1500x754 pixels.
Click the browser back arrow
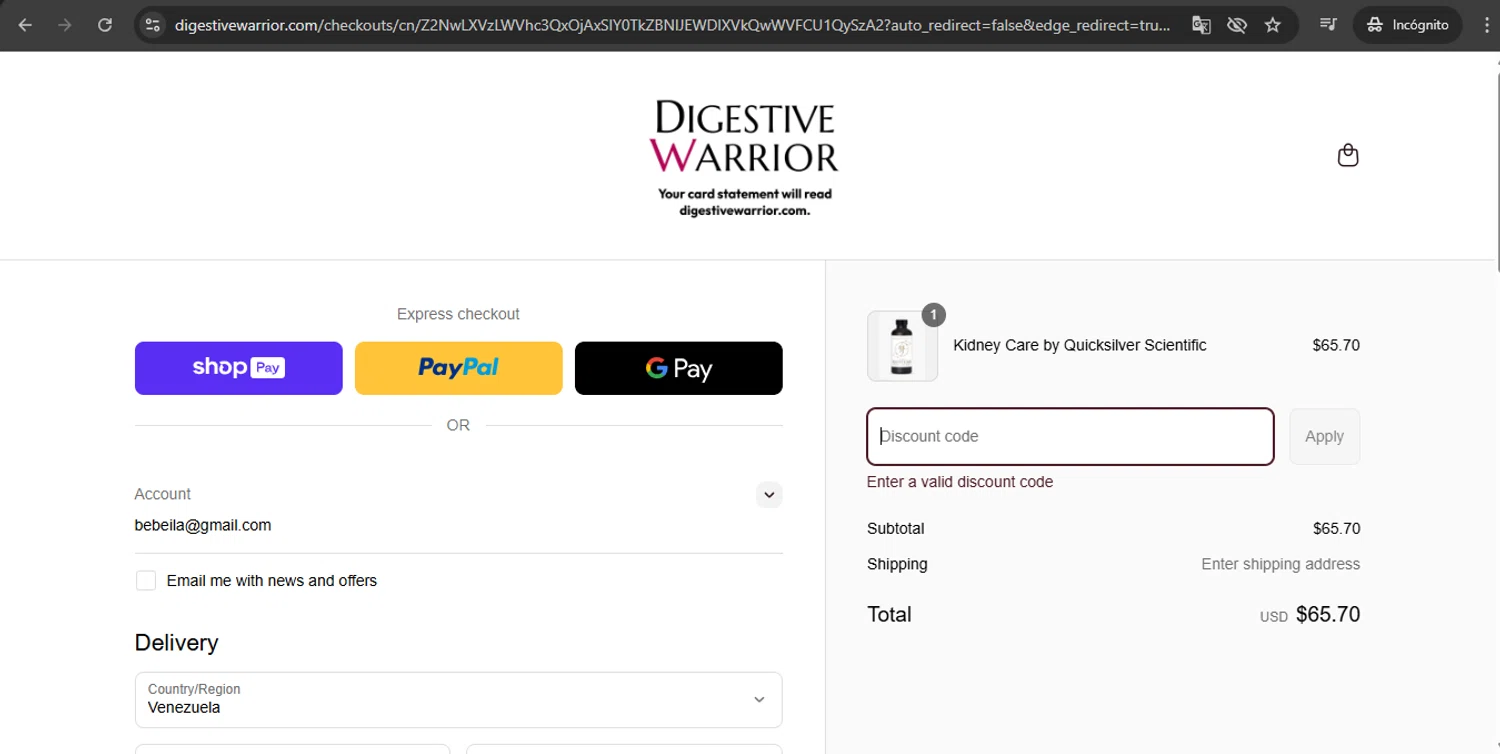25,25
